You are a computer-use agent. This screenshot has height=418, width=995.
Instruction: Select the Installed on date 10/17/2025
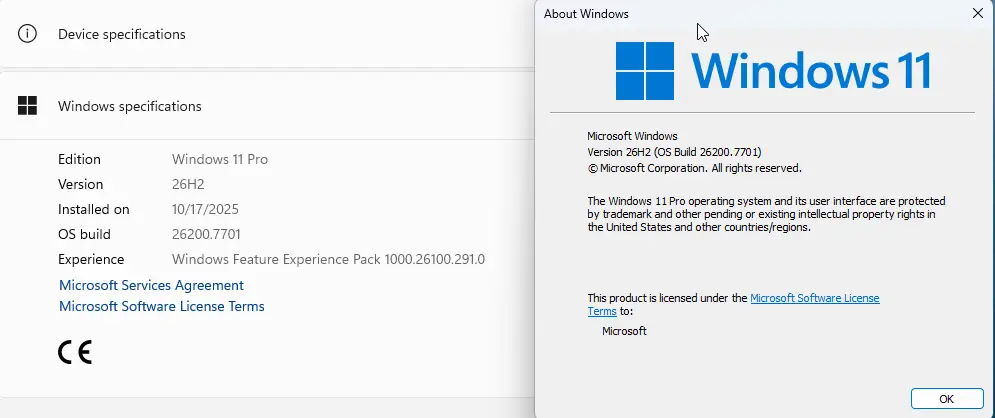click(205, 209)
